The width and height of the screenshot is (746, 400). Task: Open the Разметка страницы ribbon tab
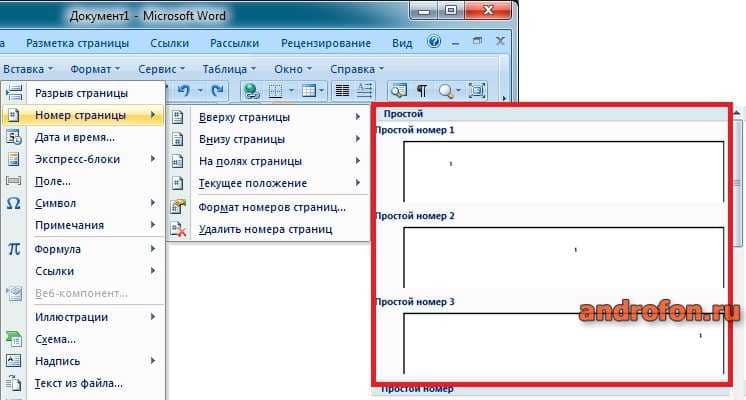[x=78, y=43]
